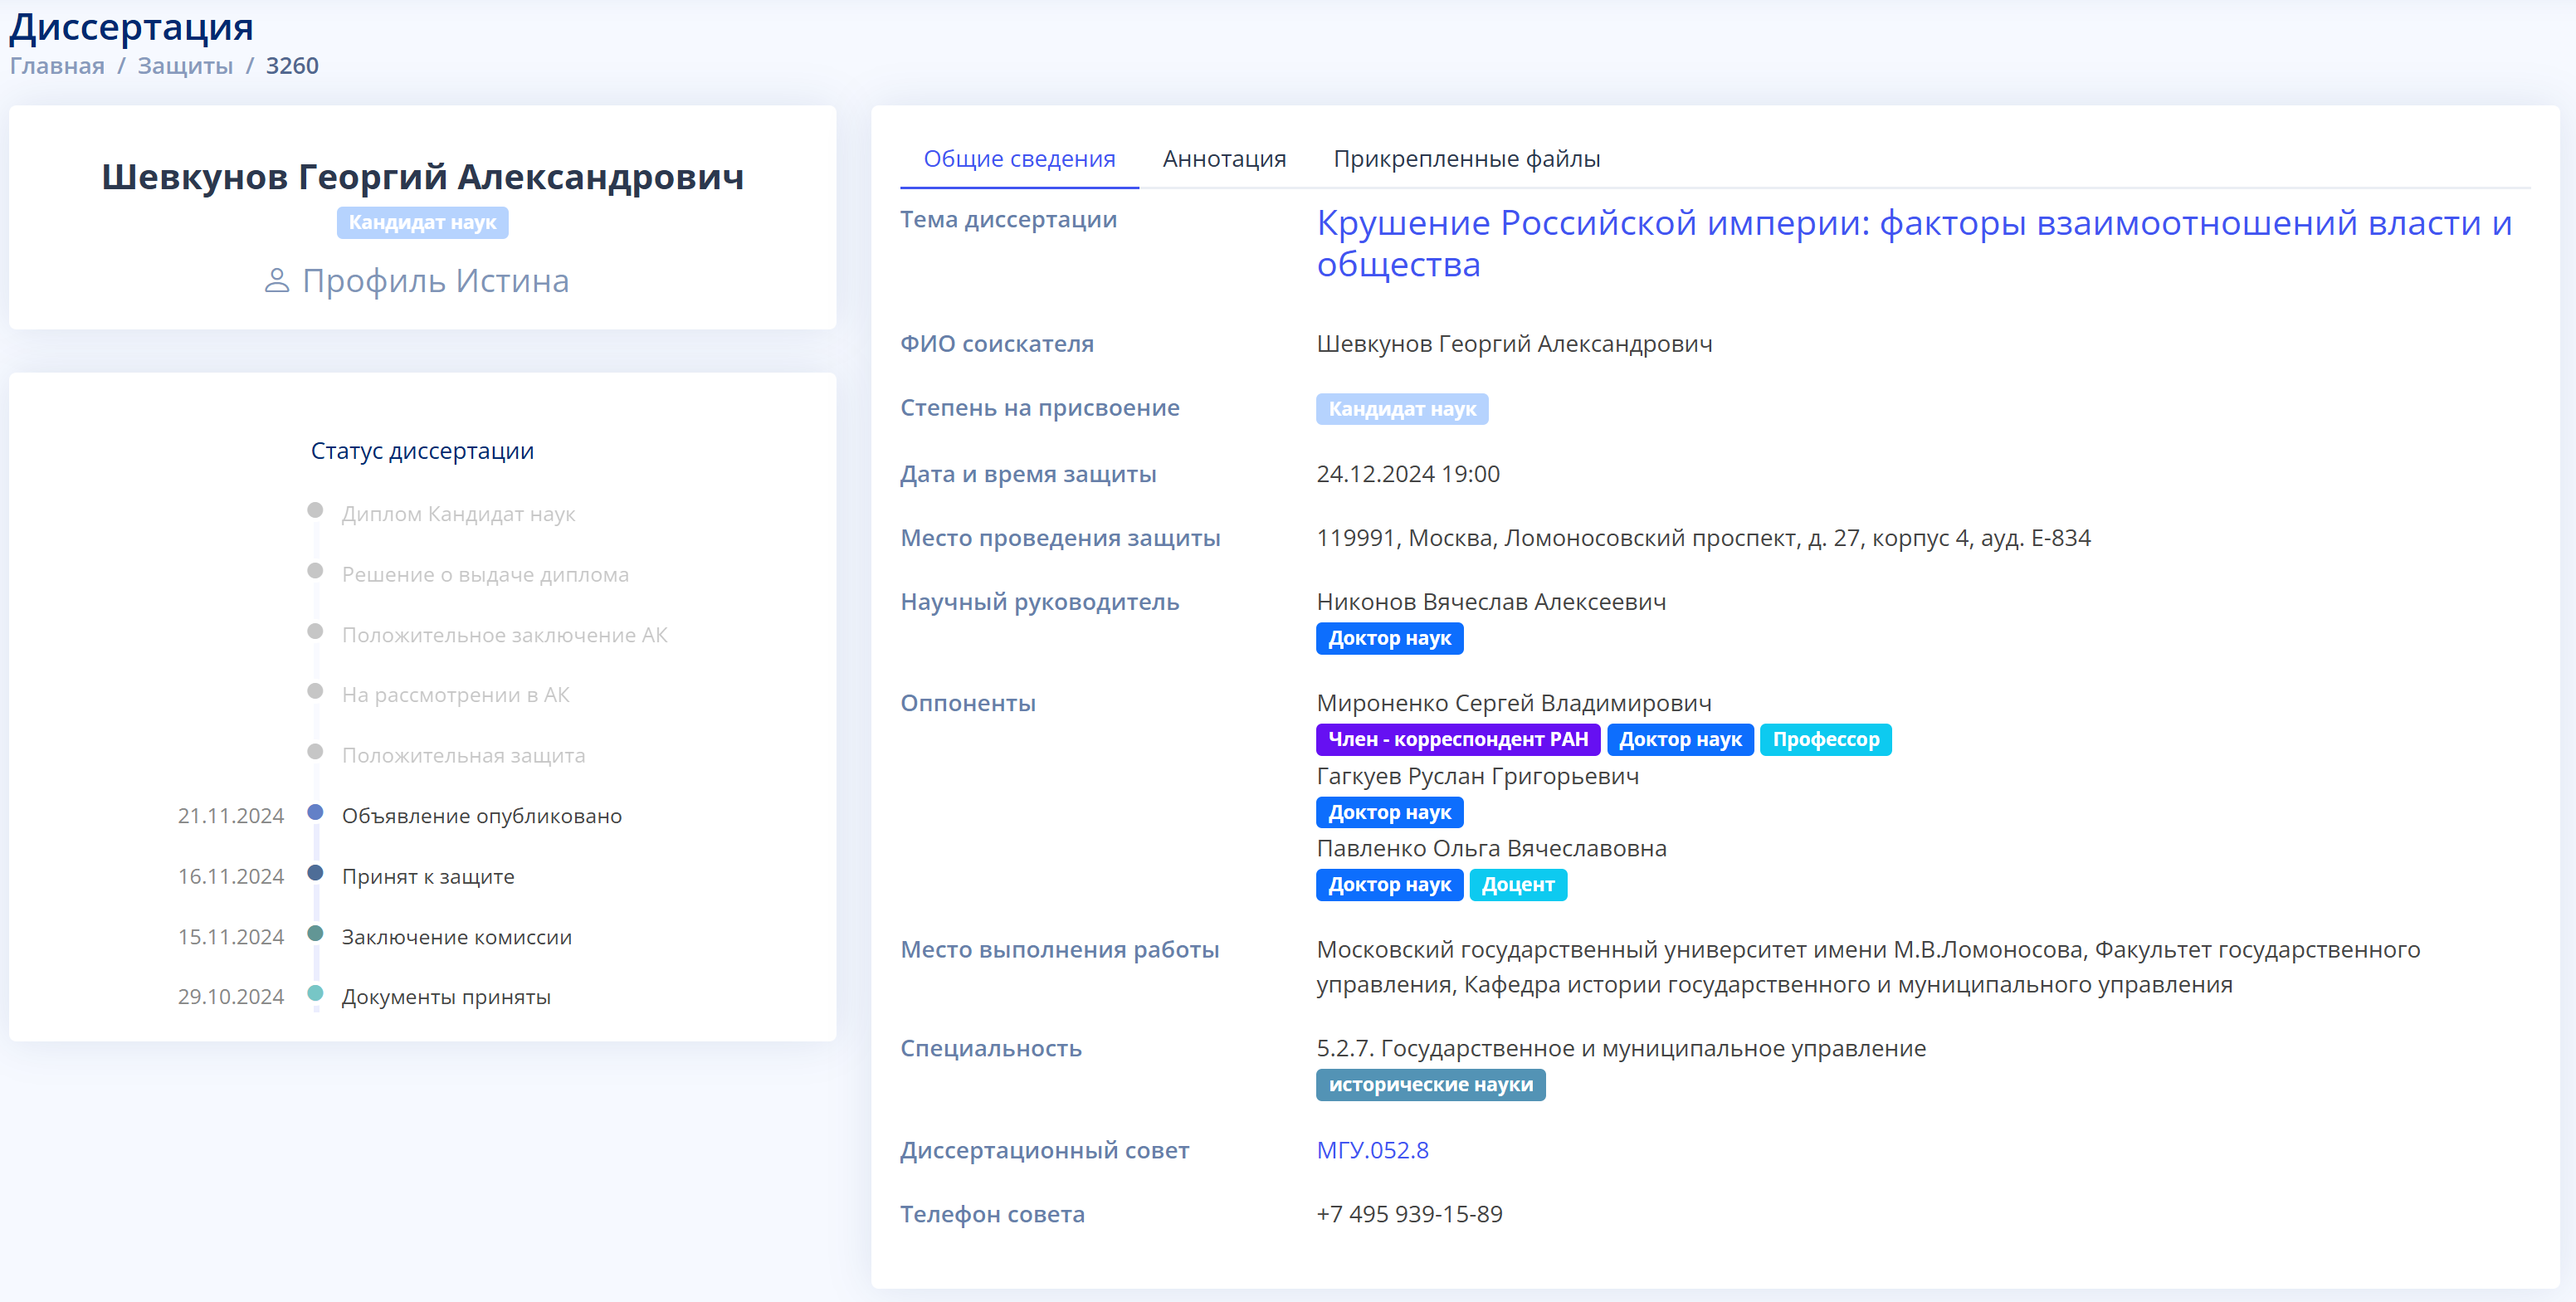
Task: Open dissertation title Крушение Российской империи
Action: (x=1914, y=243)
